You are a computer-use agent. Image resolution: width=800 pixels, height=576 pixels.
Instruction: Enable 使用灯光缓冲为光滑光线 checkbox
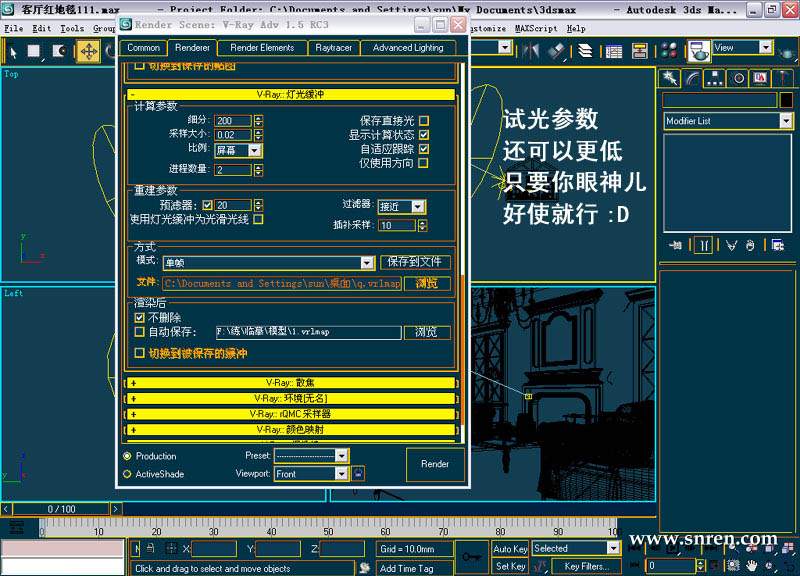pos(258,219)
